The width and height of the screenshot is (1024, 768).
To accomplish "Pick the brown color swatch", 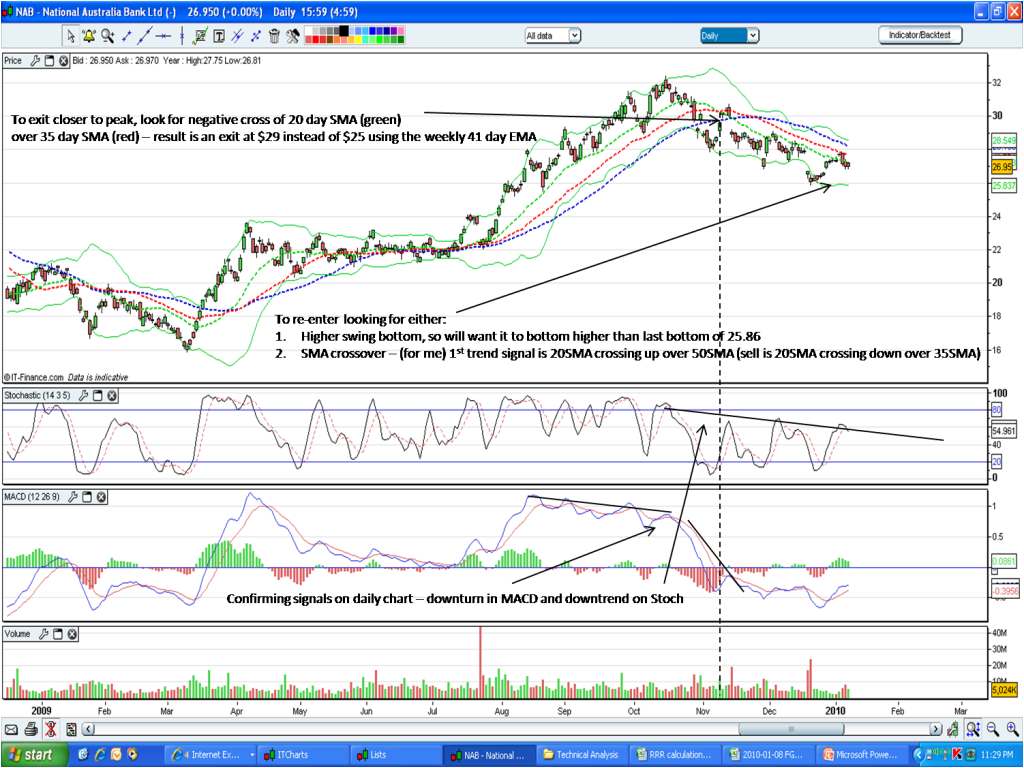I will [x=330, y=39].
